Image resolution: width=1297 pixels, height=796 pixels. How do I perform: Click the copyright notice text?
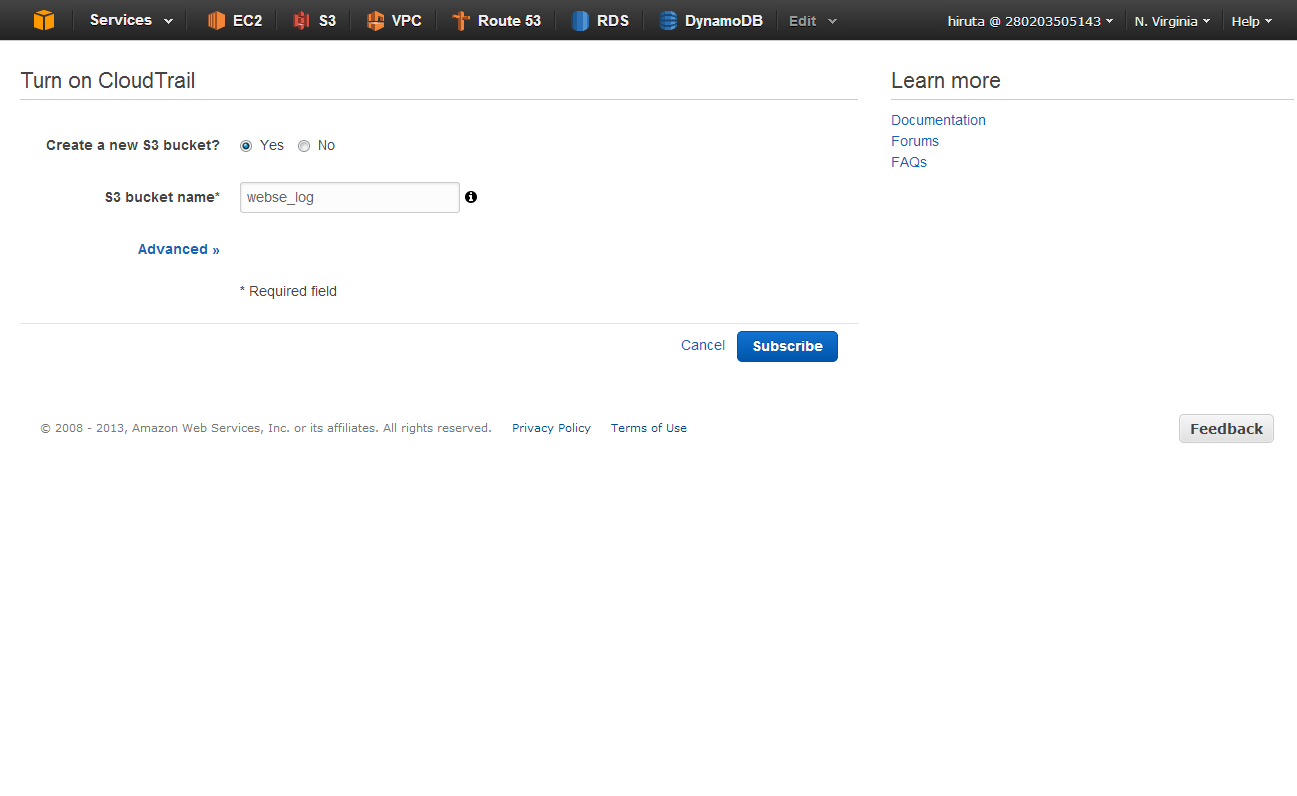tap(266, 428)
